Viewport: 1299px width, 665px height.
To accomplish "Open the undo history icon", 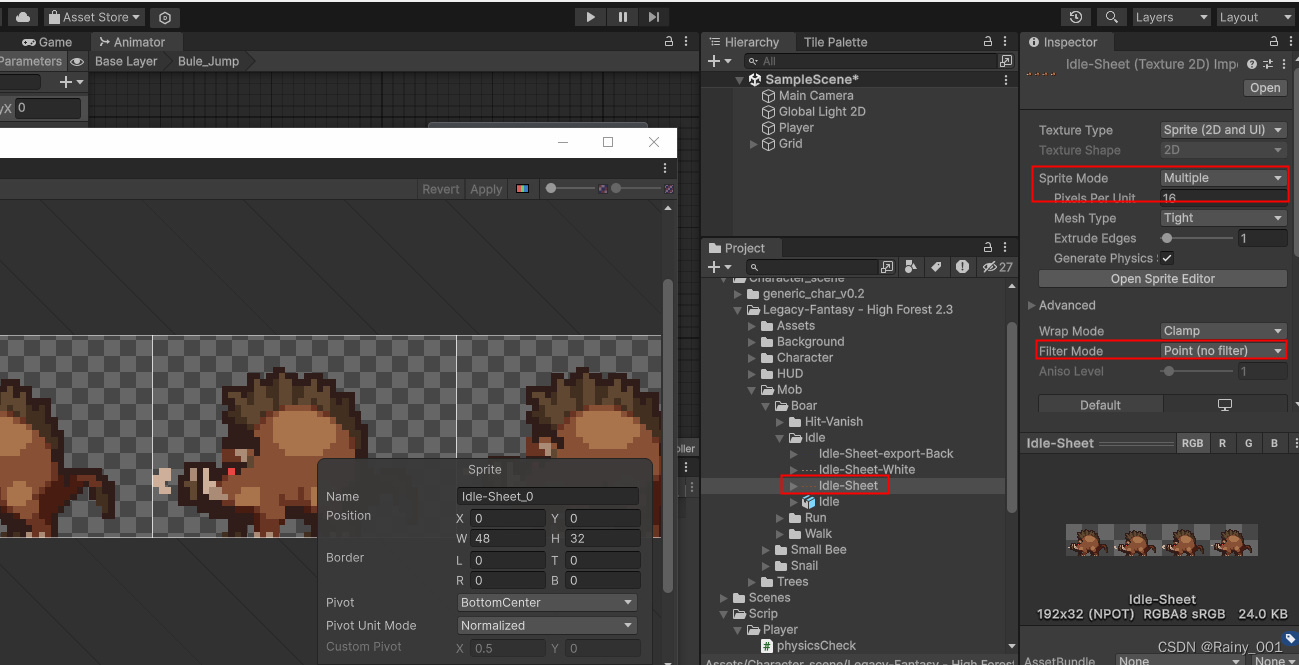I will click(1076, 17).
